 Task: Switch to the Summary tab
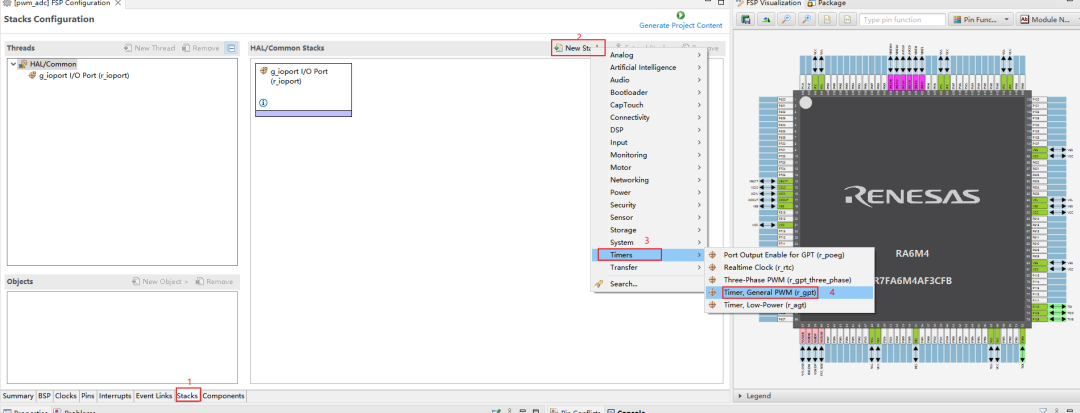coord(18,396)
